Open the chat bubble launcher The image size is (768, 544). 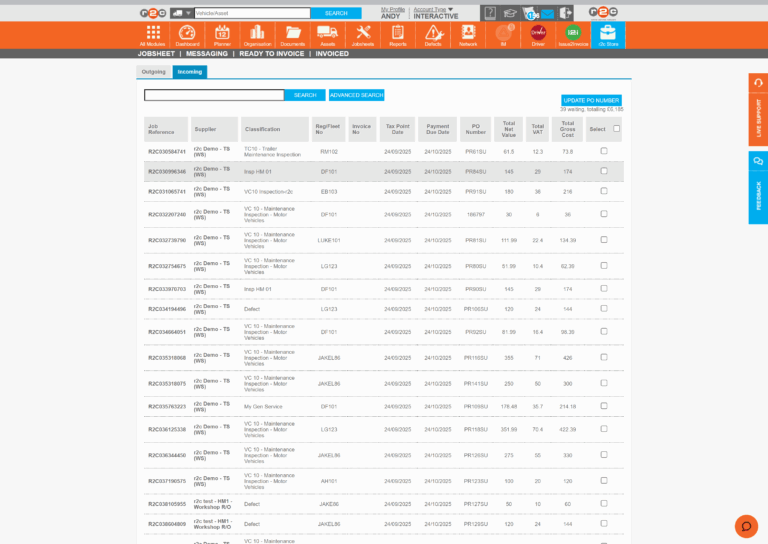(746, 525)
